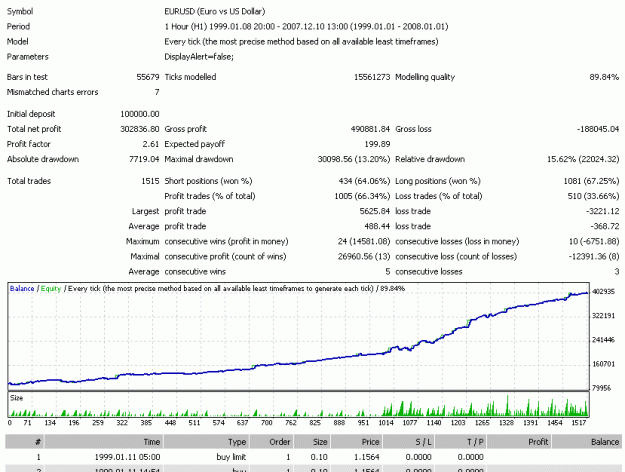Image resolution: width=625 pixels, height=472 pixels.
Task: Click the Bars in test value 55679
Action: (148, 77)
